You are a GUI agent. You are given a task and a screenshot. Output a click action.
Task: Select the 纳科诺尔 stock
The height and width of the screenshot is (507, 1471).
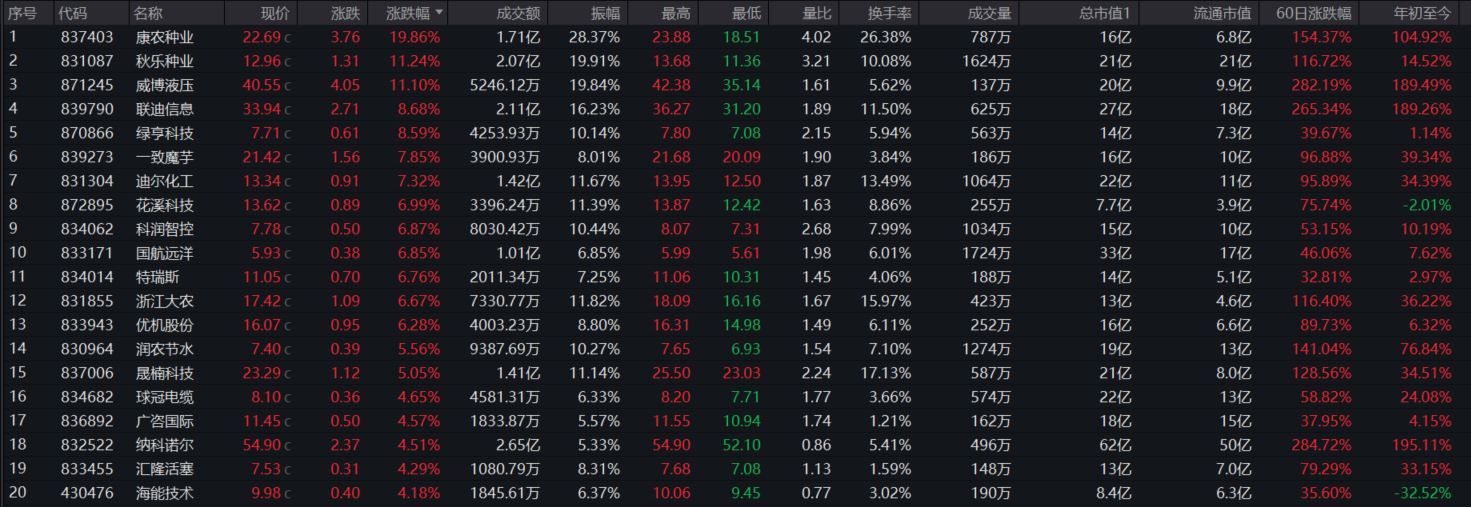pos(165,445)
